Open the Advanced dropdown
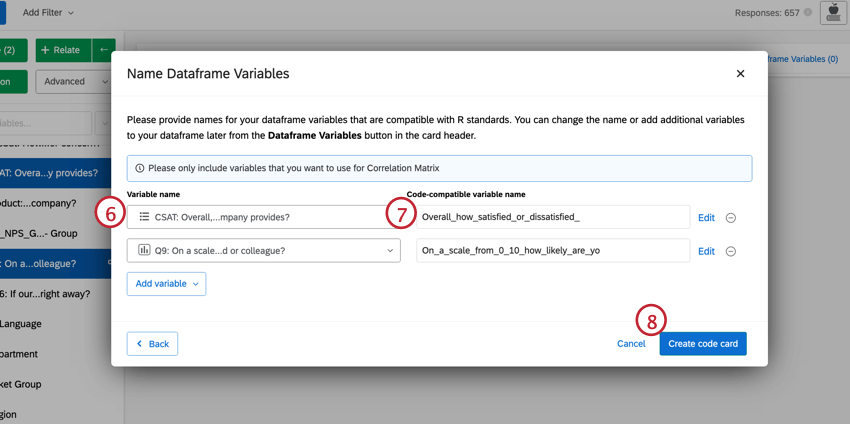The width and height of the screenshot is (850, 424). [x=72, y=81]
